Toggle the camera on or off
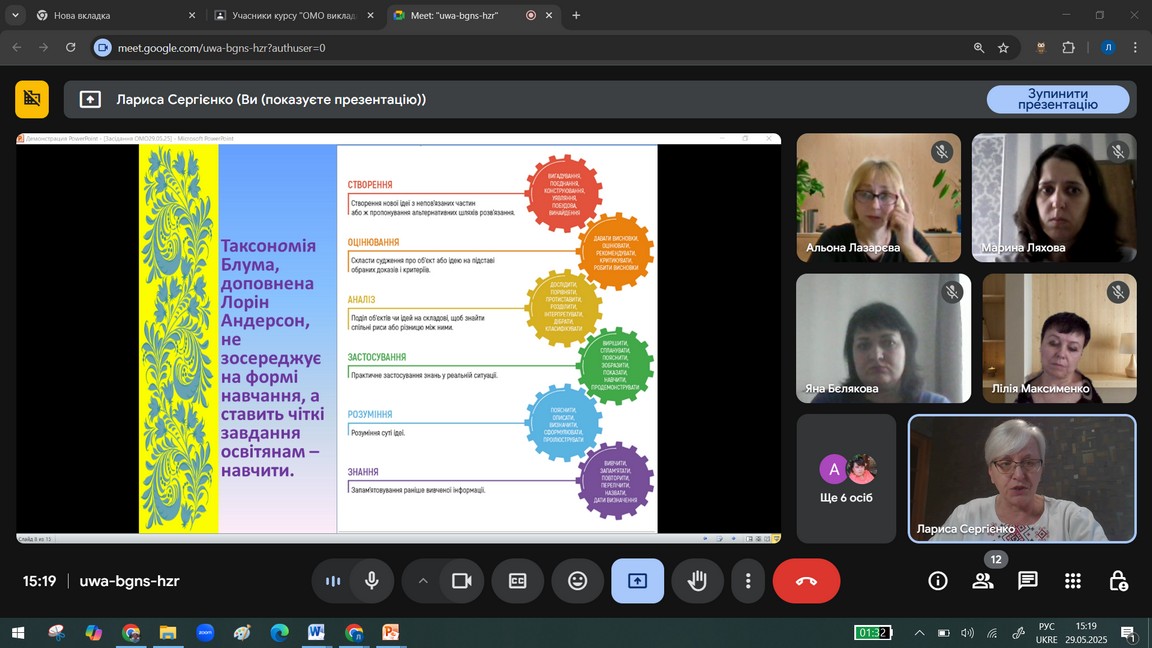This screenshot has height=648, width=1152. coord(461,581)
